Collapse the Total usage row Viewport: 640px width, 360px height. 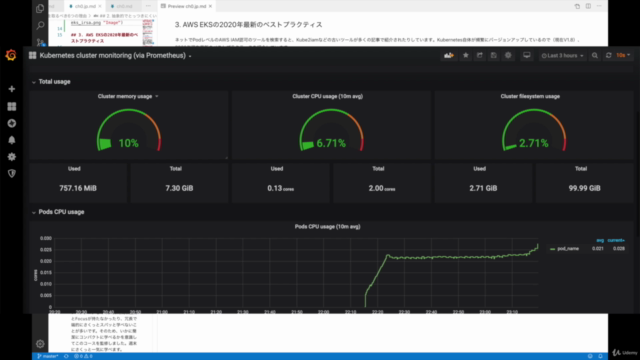pos(51,82)
